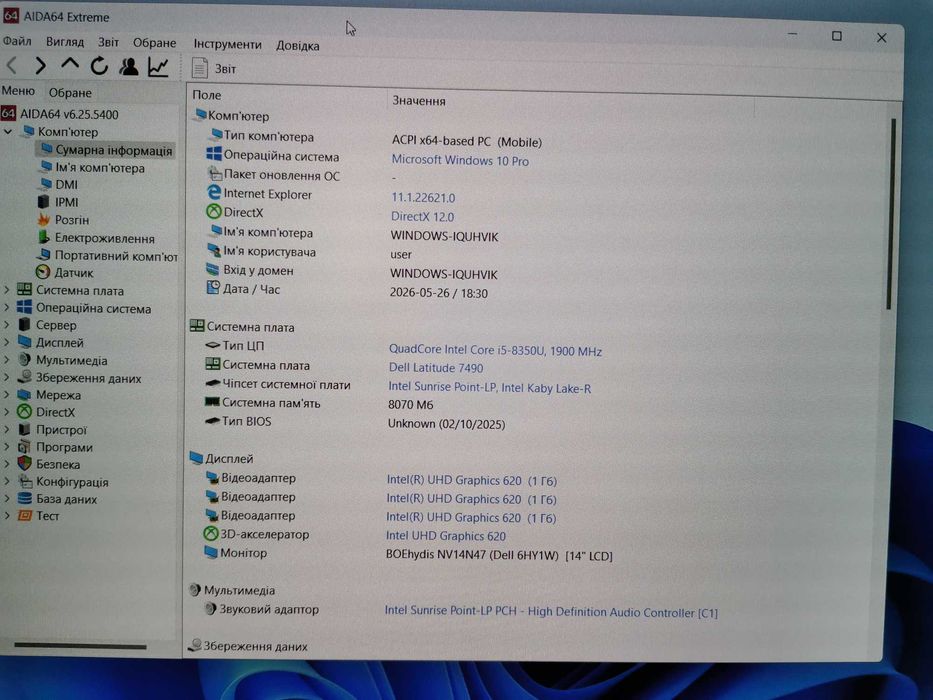Screen dimensions: 933x700
Task: Click the Звуковий адаптор speaker icon
Action: [209, 608]
